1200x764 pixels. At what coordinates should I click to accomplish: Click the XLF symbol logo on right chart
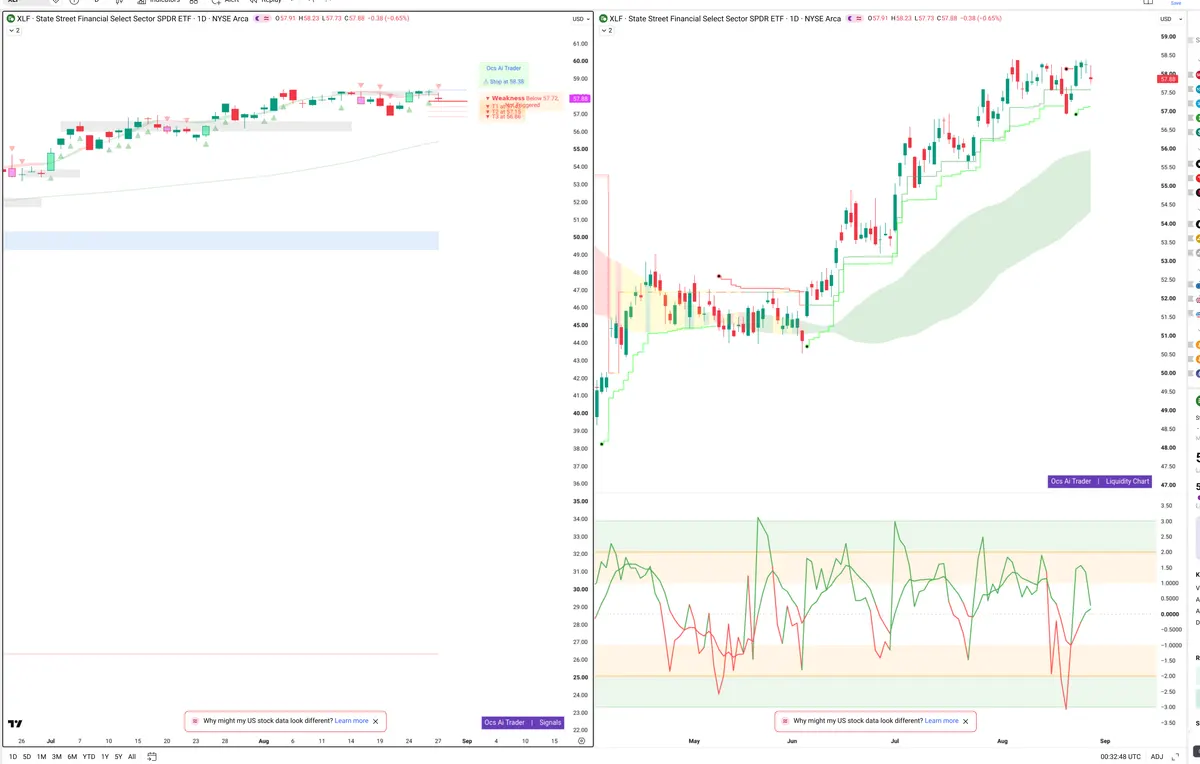click(603, 19)
